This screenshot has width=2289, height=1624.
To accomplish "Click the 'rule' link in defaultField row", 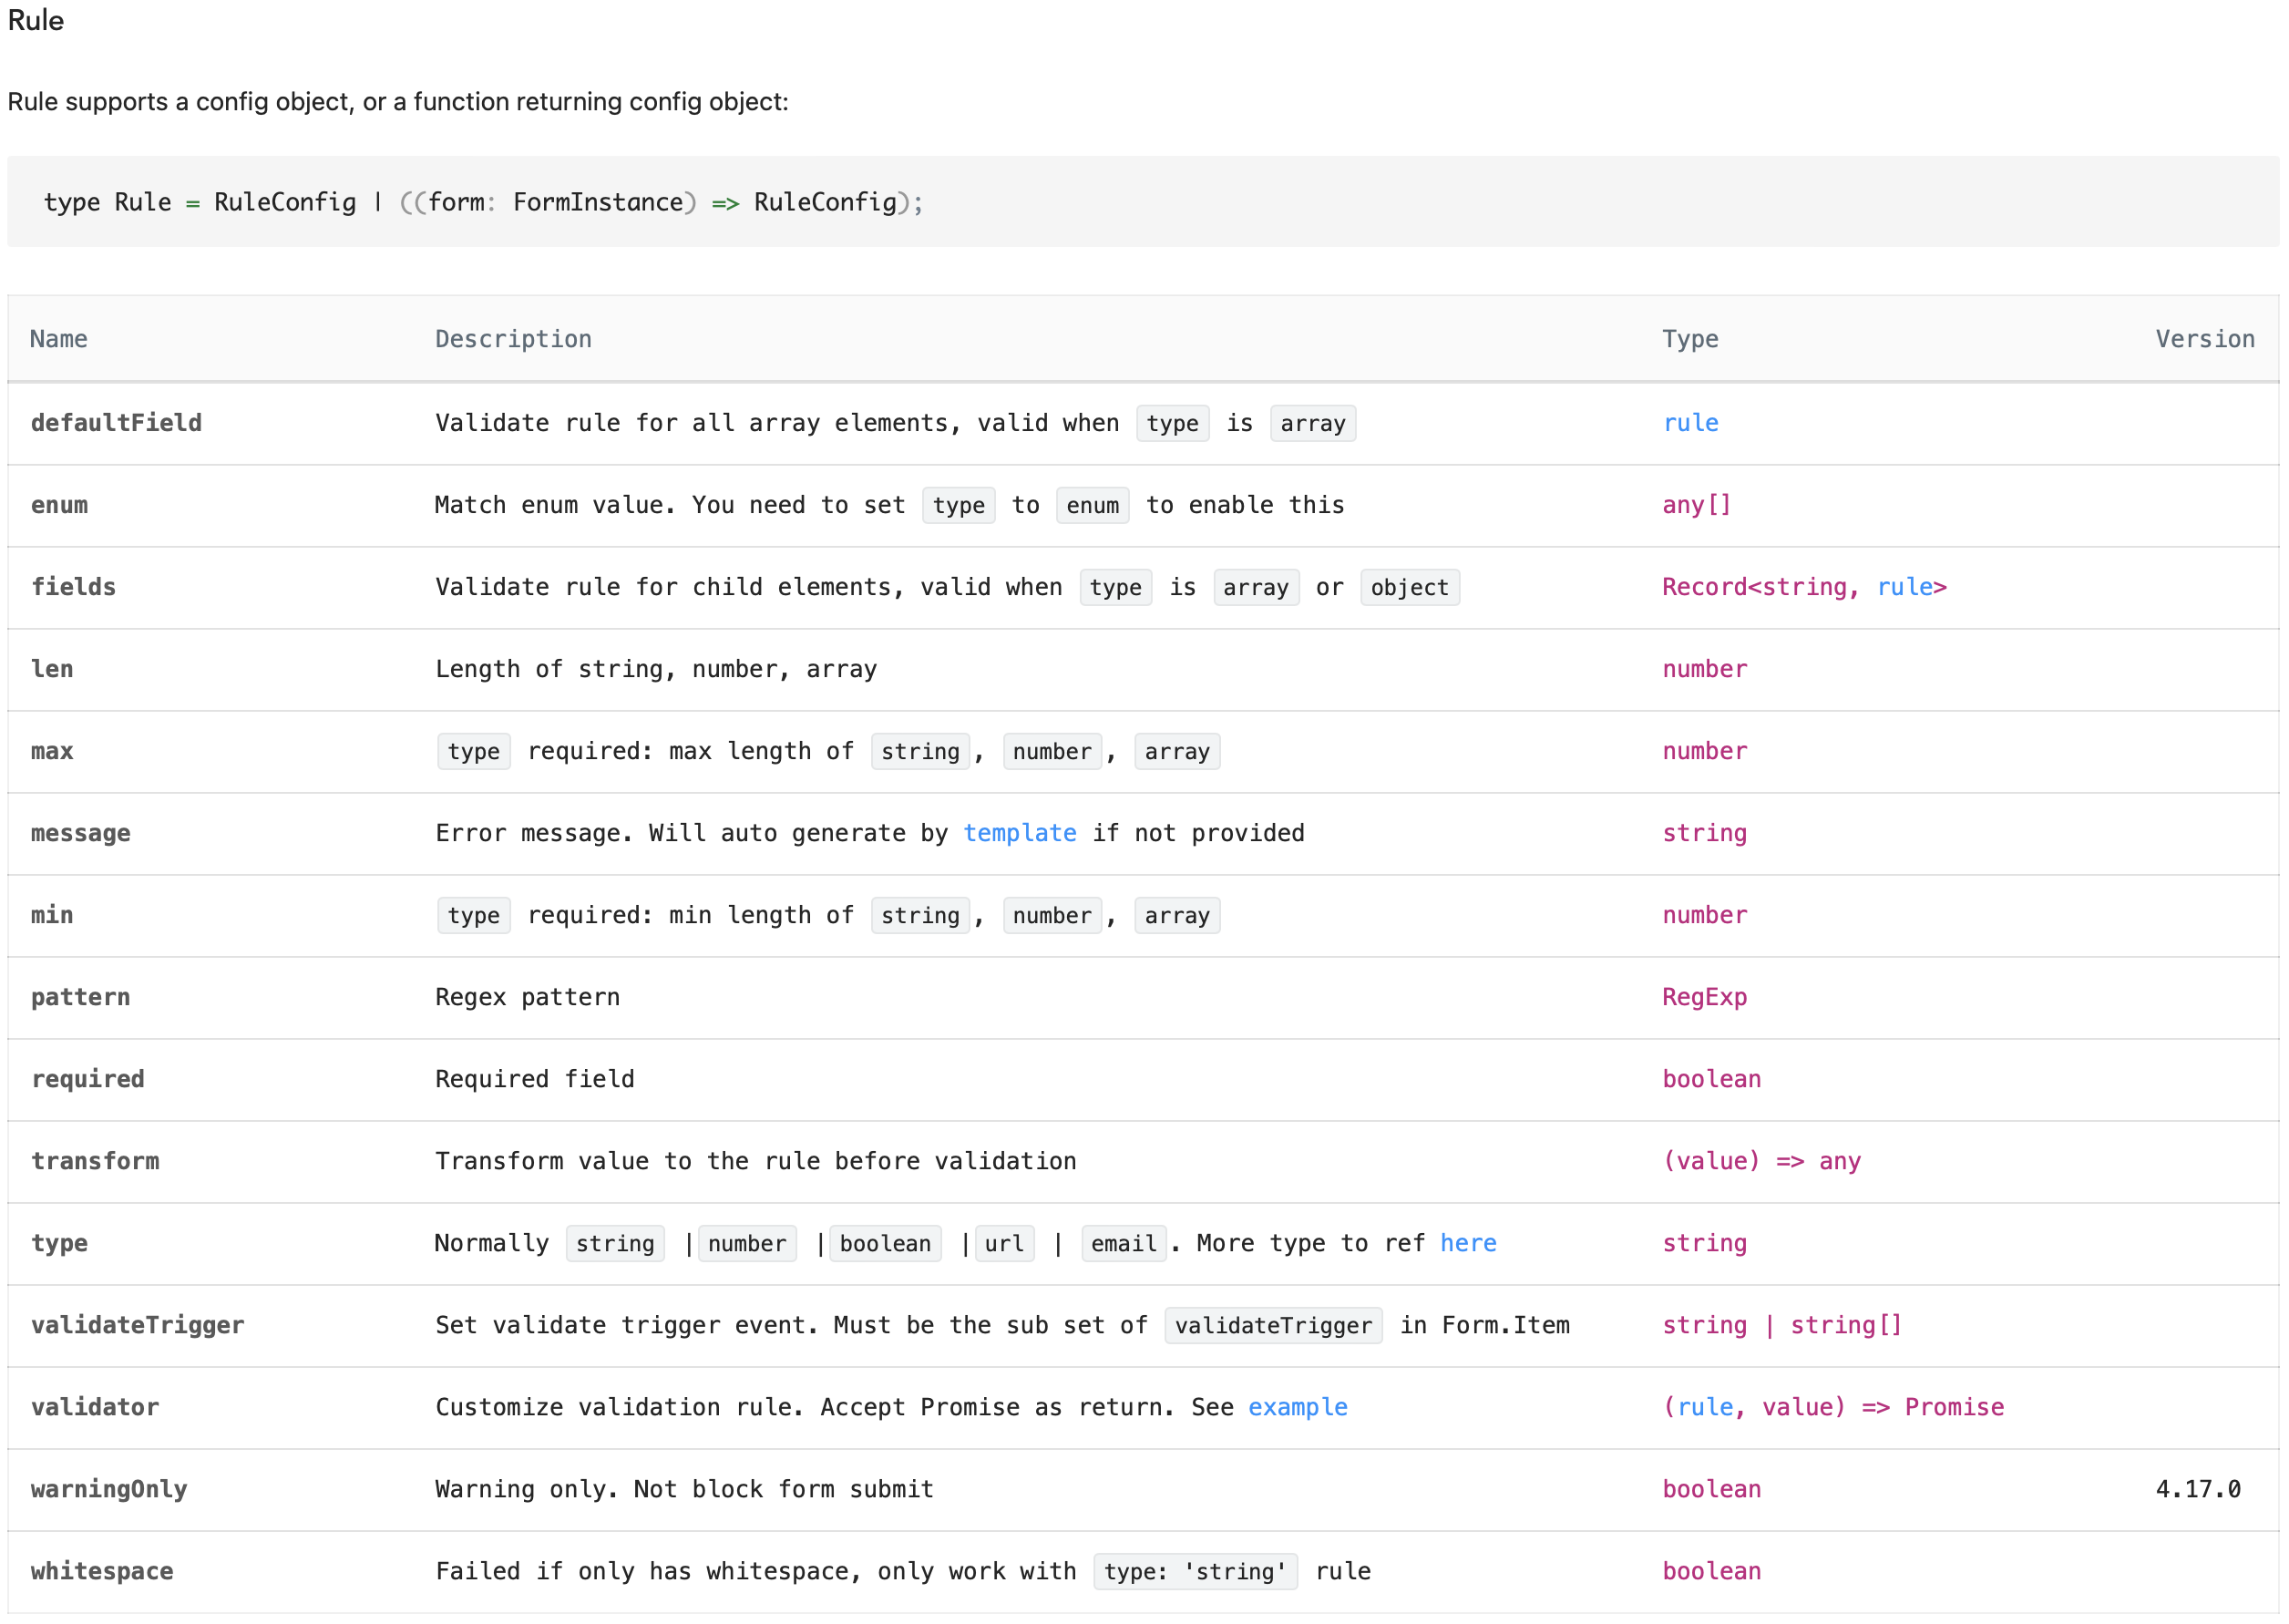I will (1690, 423).
